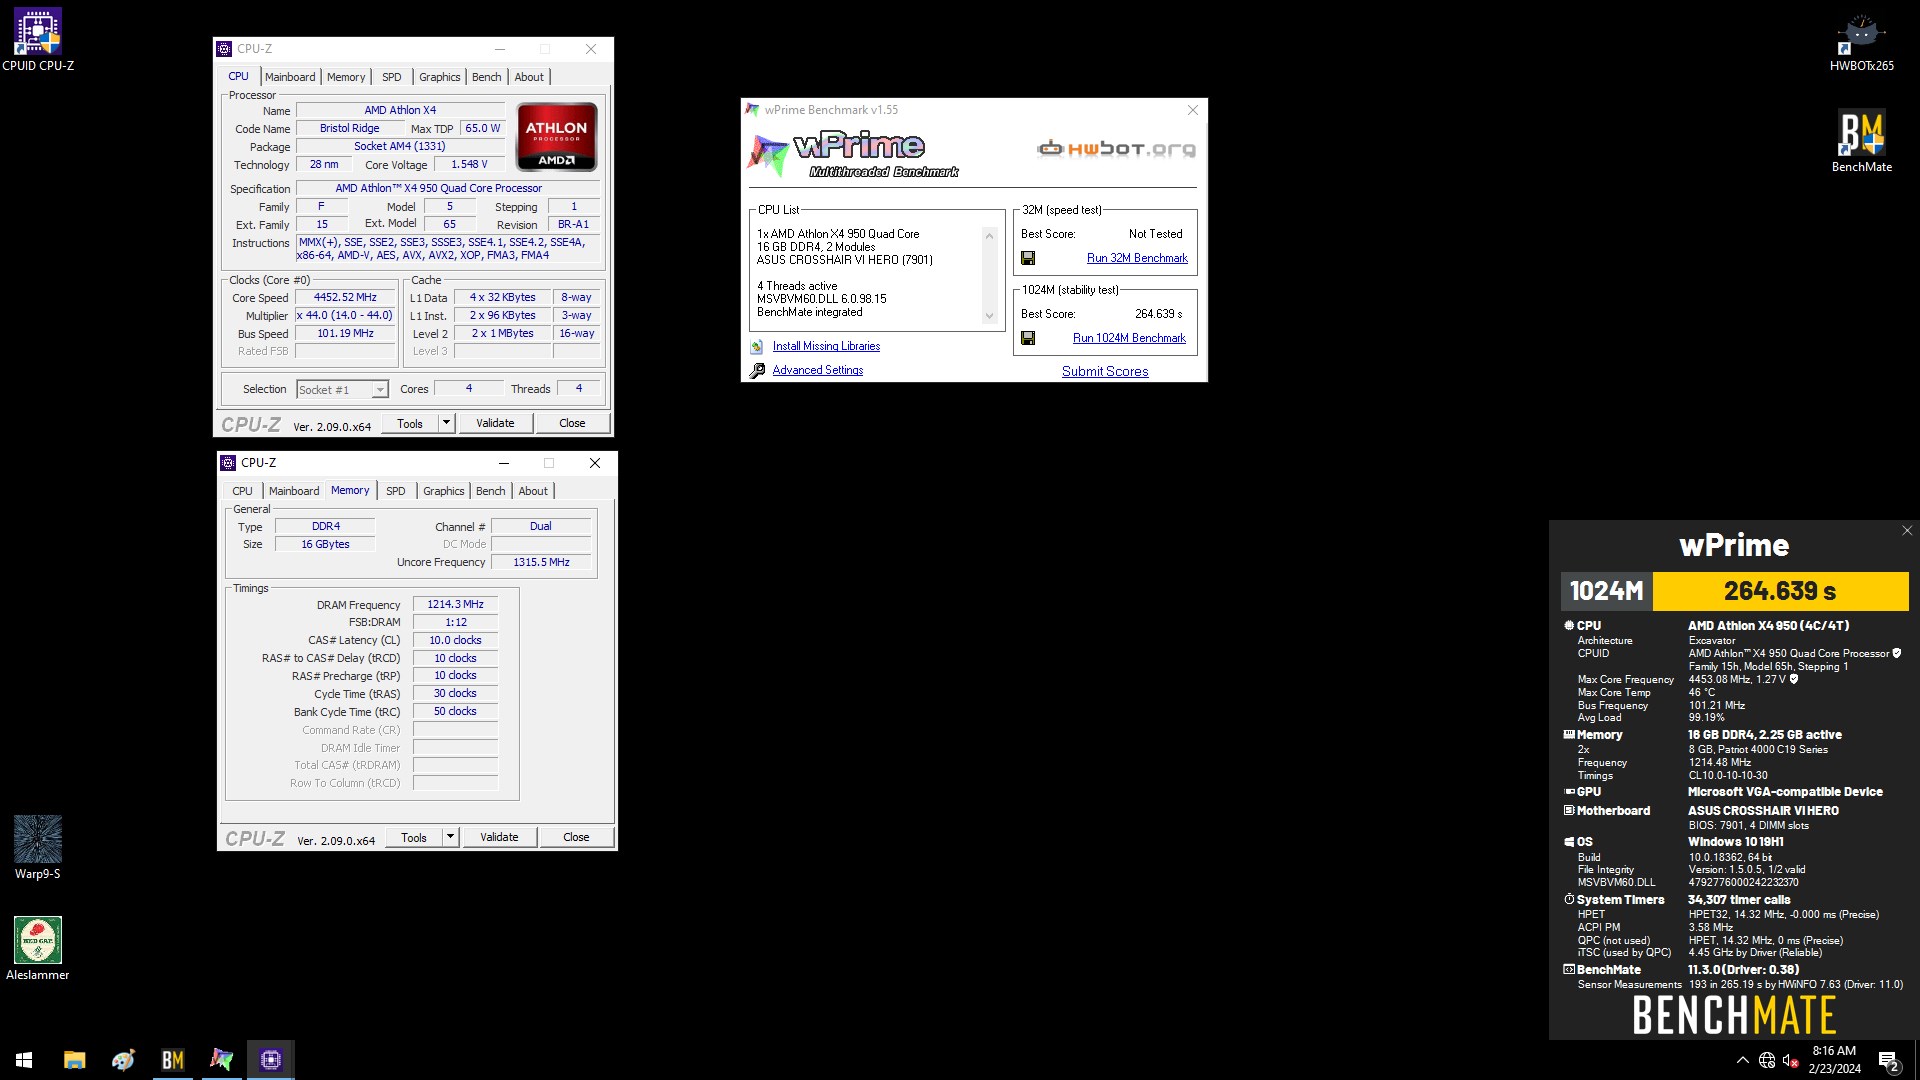This screenshot has height=1080, width=1920.
Task: Click the Advanced Settings wrench icon
Action: tap(757, 370)
